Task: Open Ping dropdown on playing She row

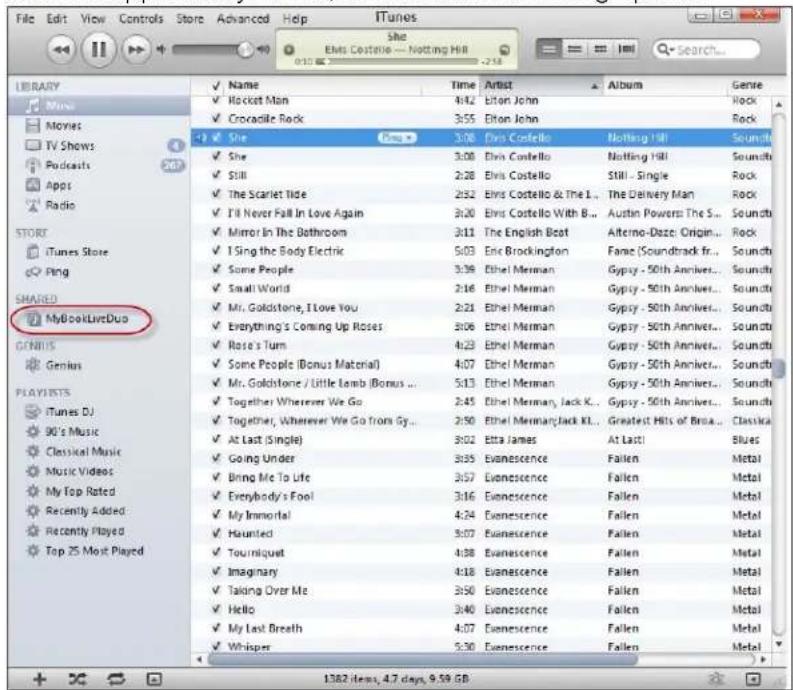Action: tap(397, 138)
